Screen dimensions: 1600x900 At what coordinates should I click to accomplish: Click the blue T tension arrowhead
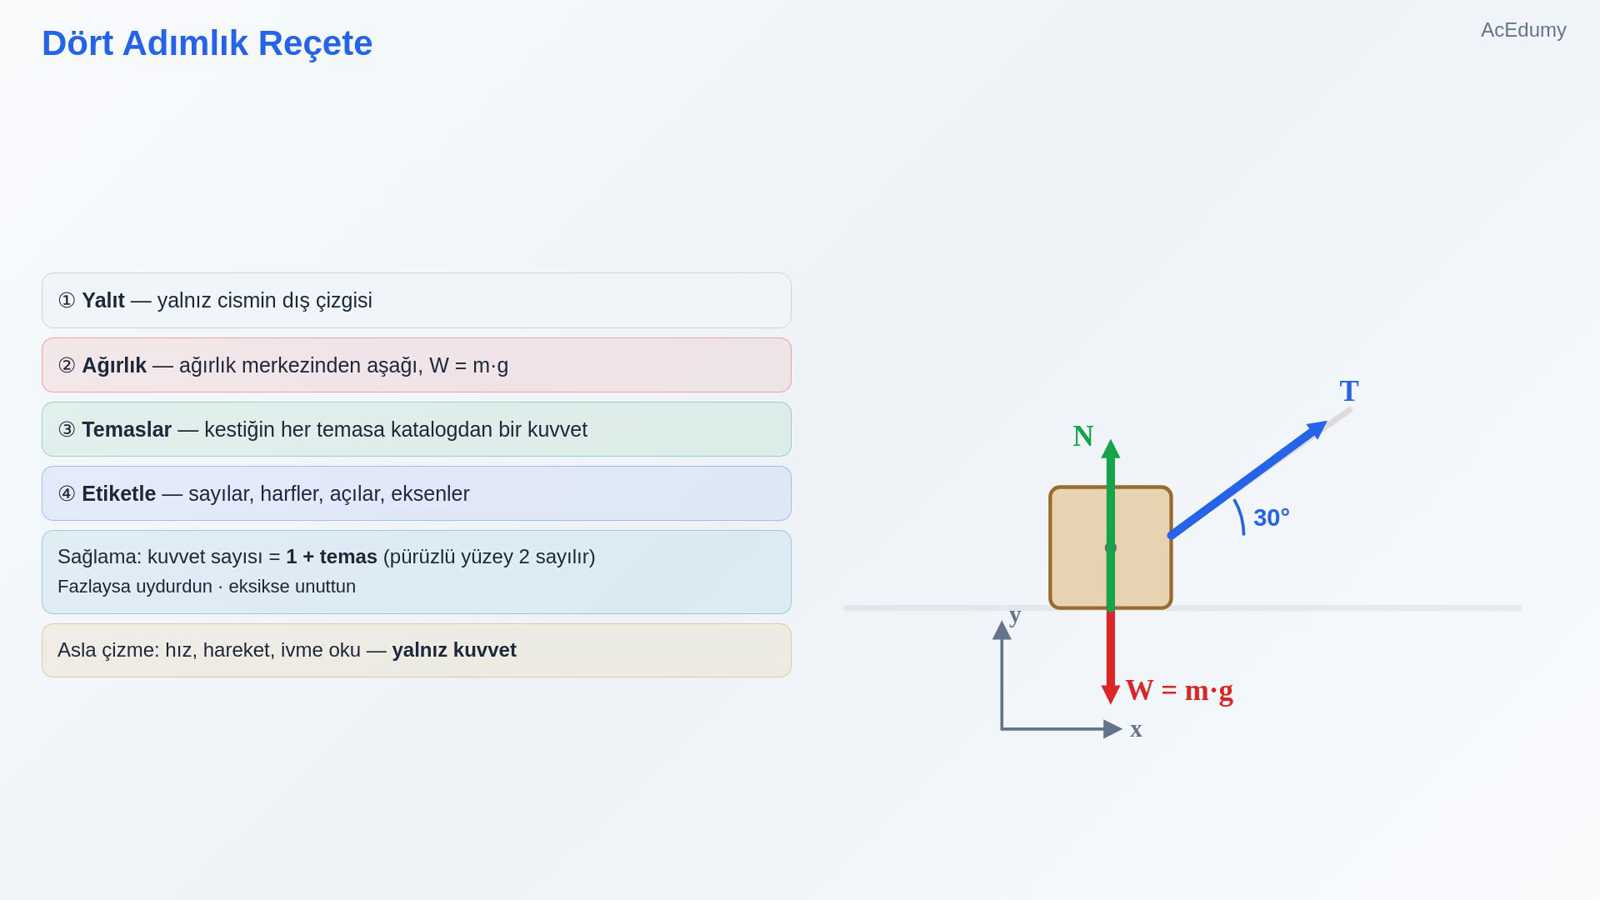(1318, 429)
